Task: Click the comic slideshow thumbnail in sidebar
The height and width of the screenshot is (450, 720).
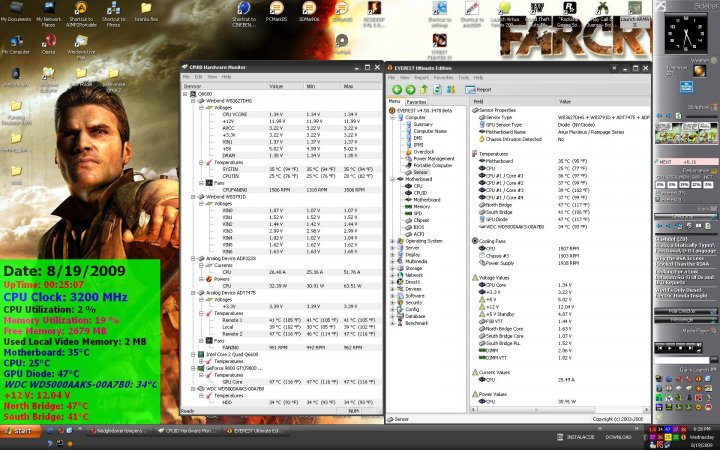Action: click(686, 134)
